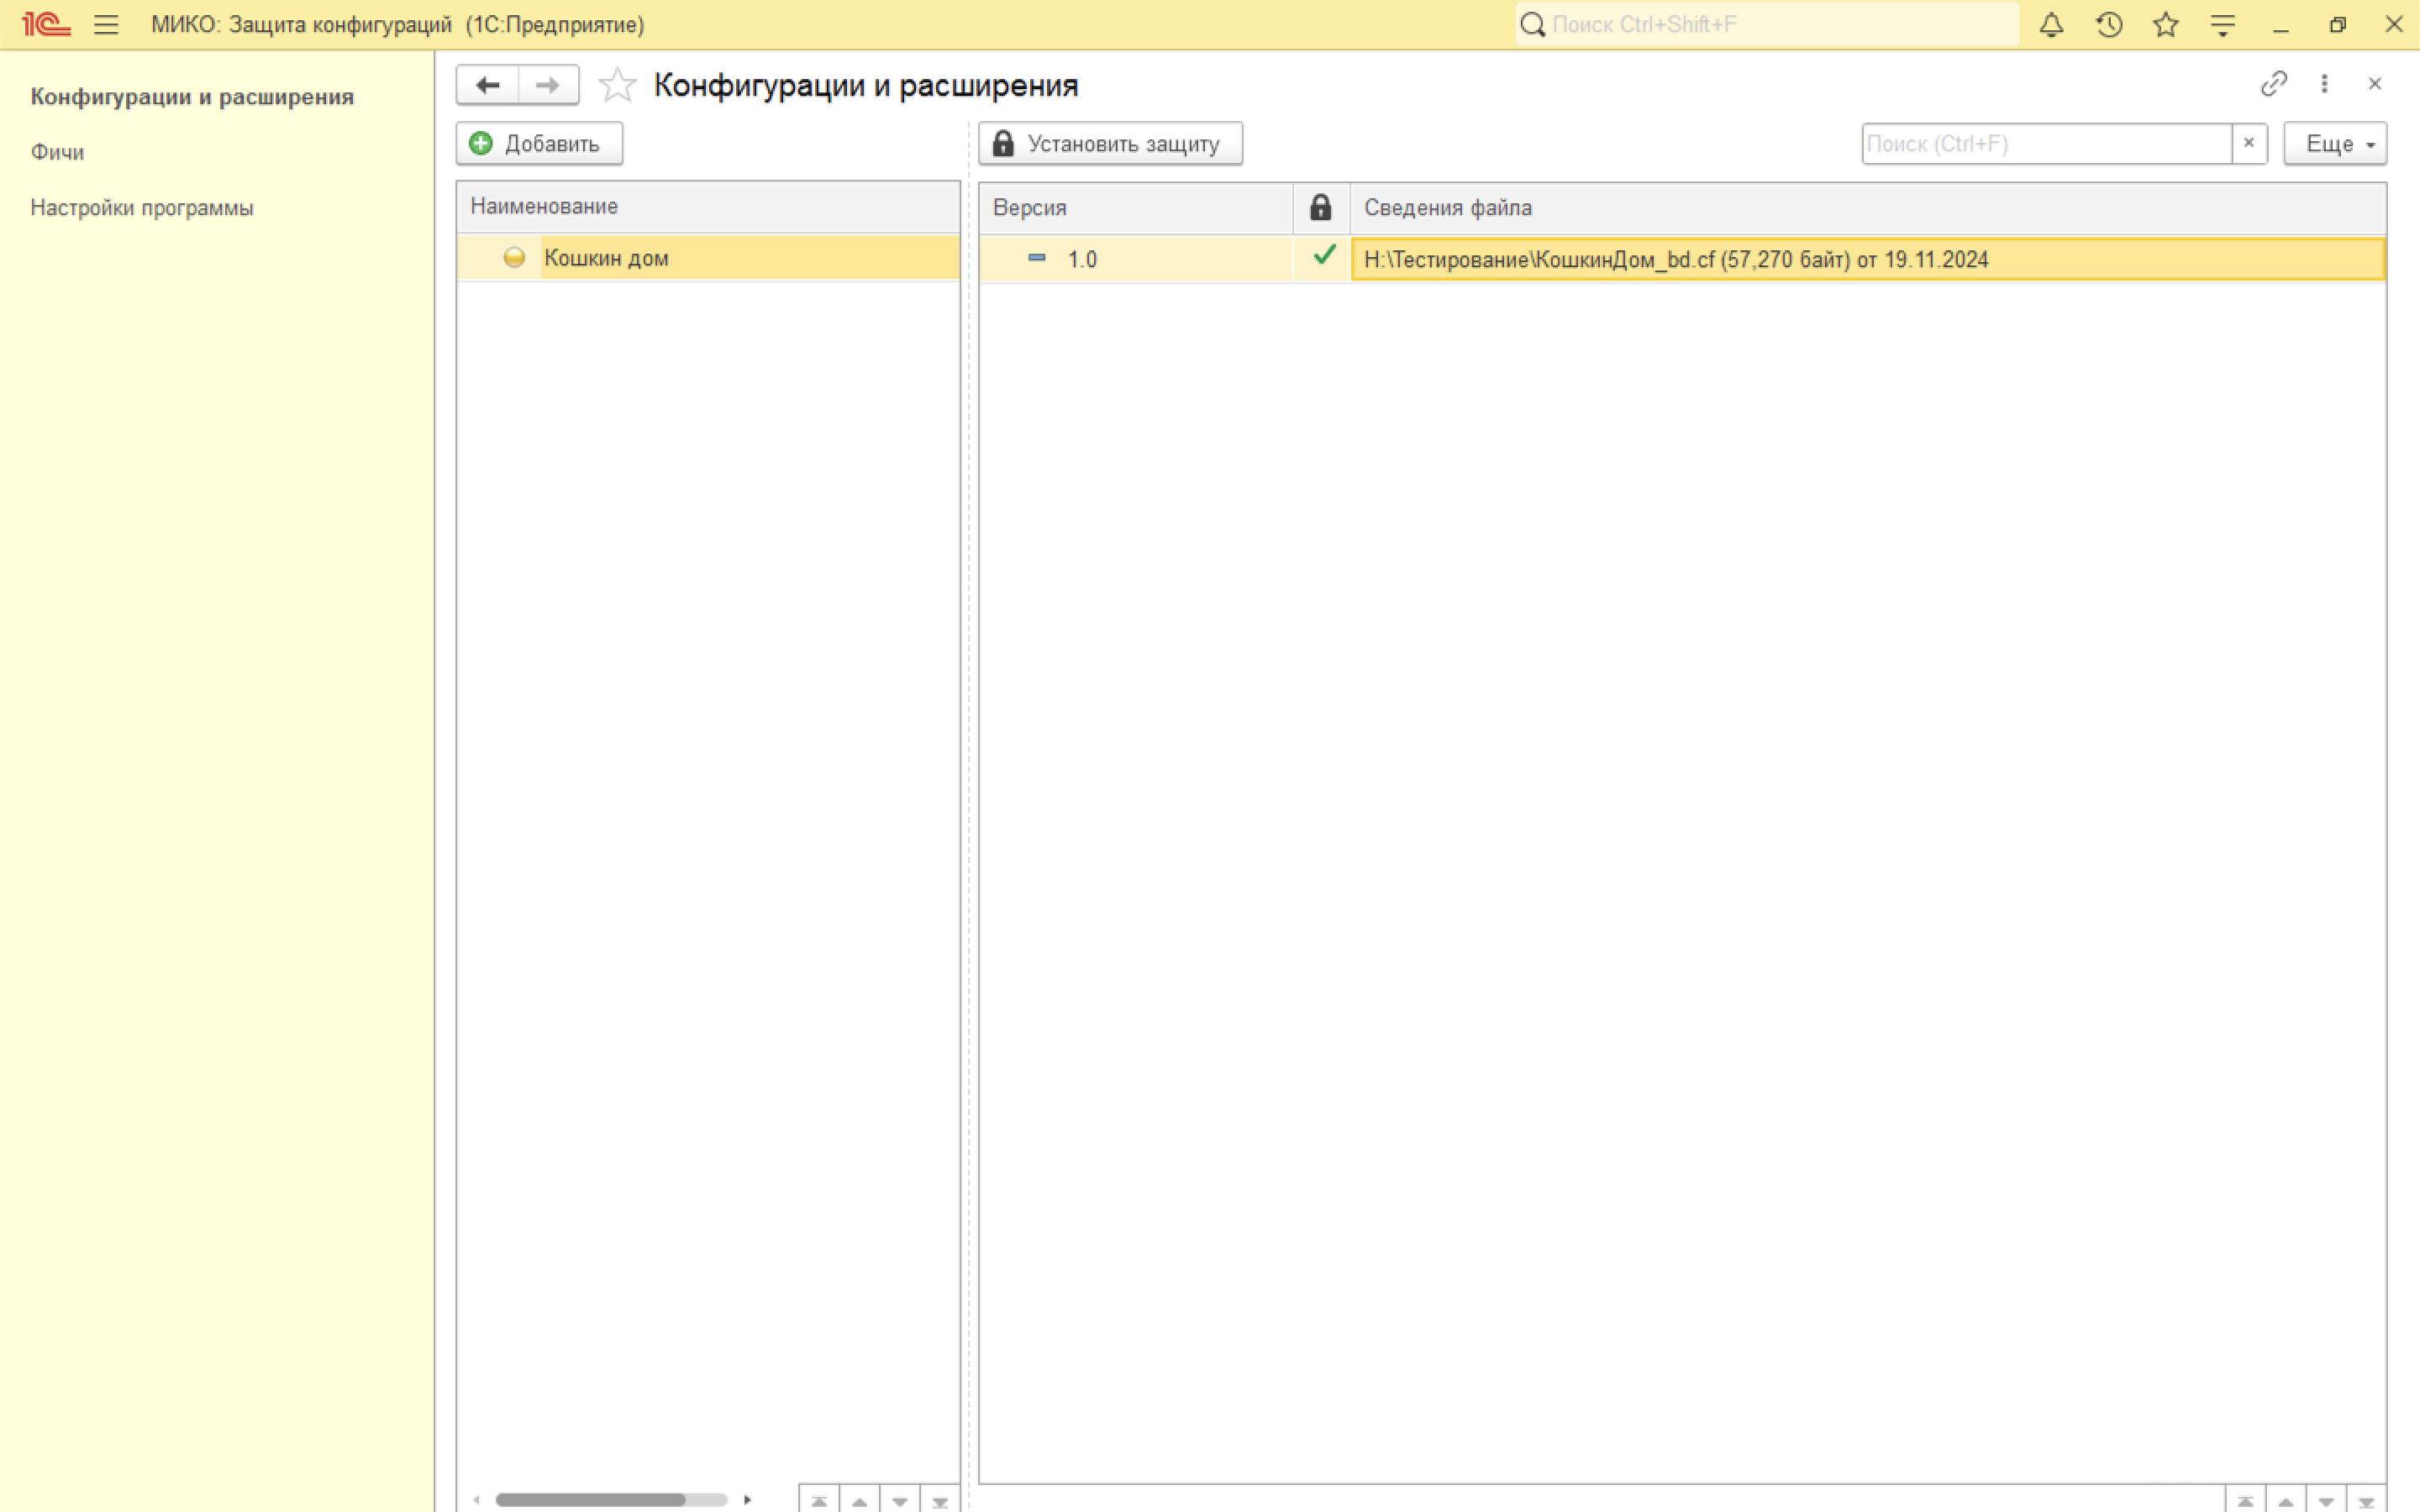Move up one row in left list

pyautogui.click(x=859, y=1500)
